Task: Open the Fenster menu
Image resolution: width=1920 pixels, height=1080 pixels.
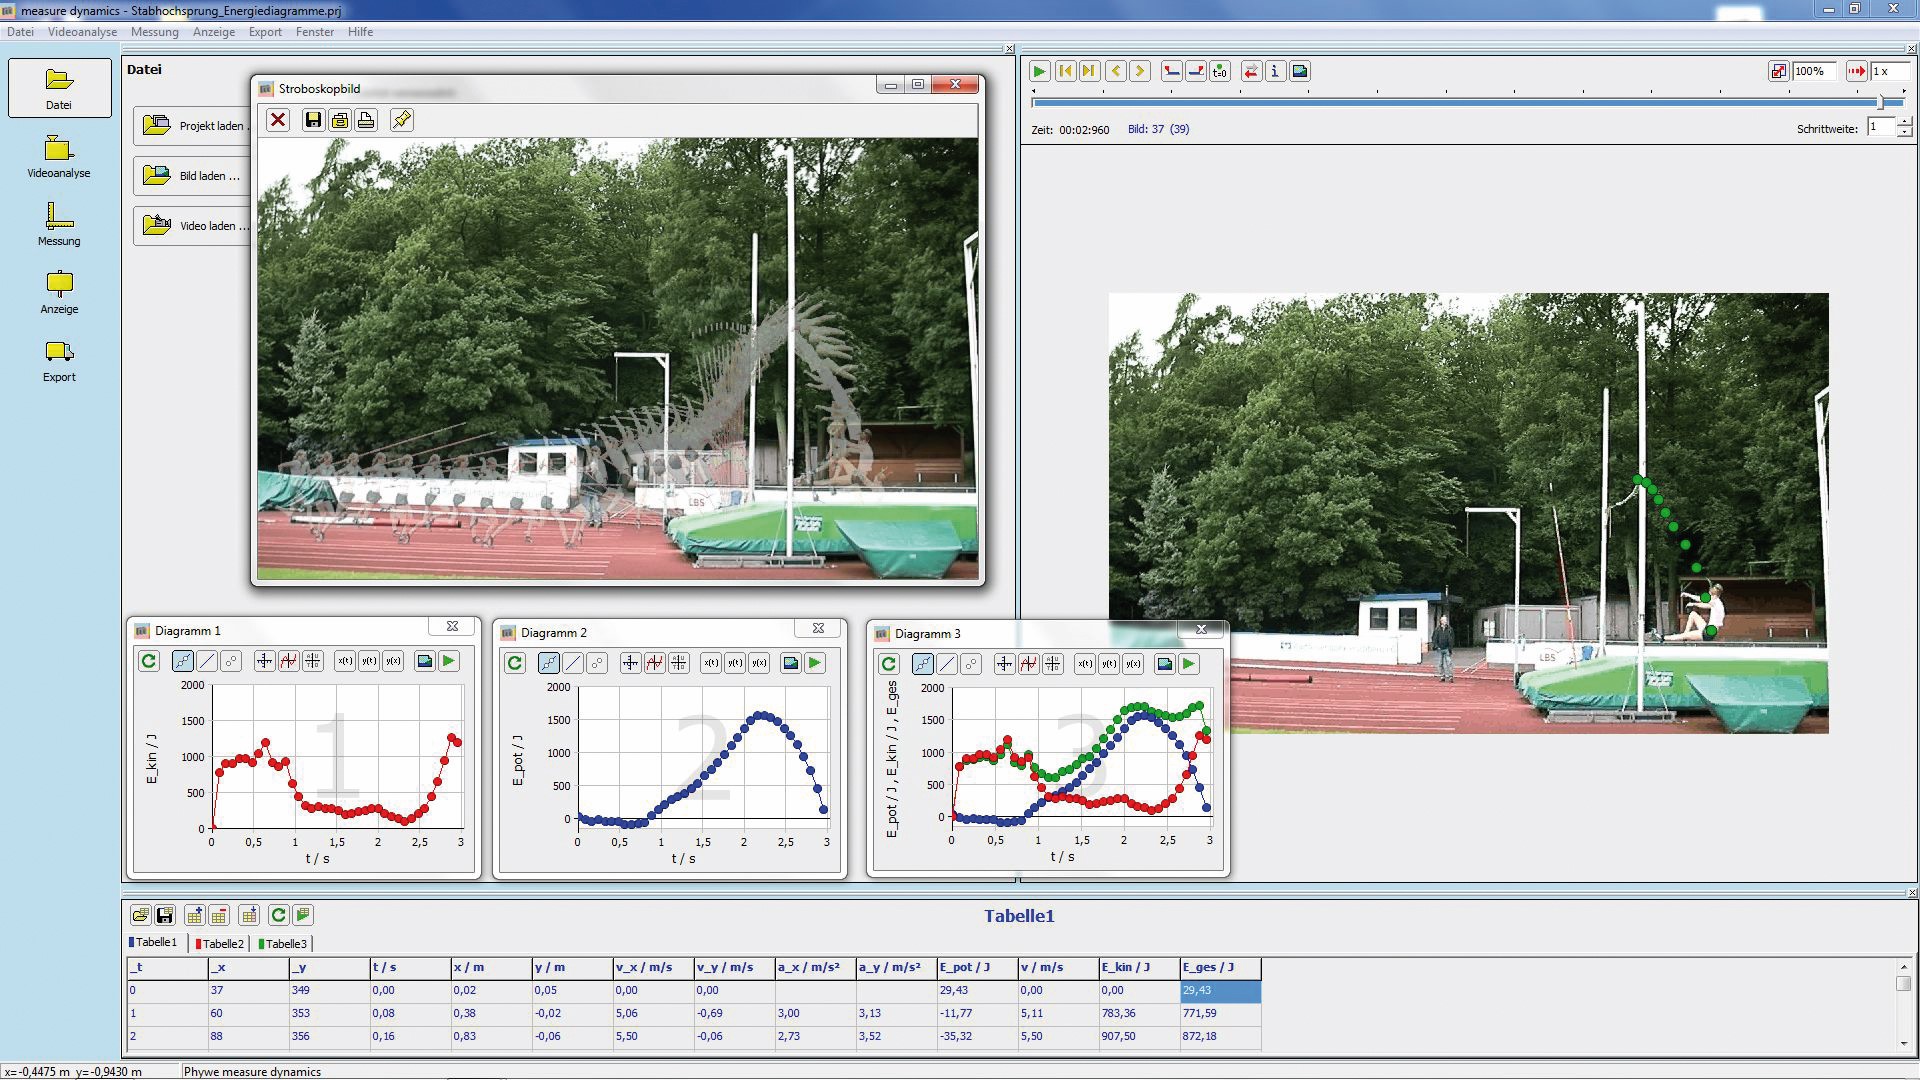Action: pyautogui.click(x=315, y=32)
